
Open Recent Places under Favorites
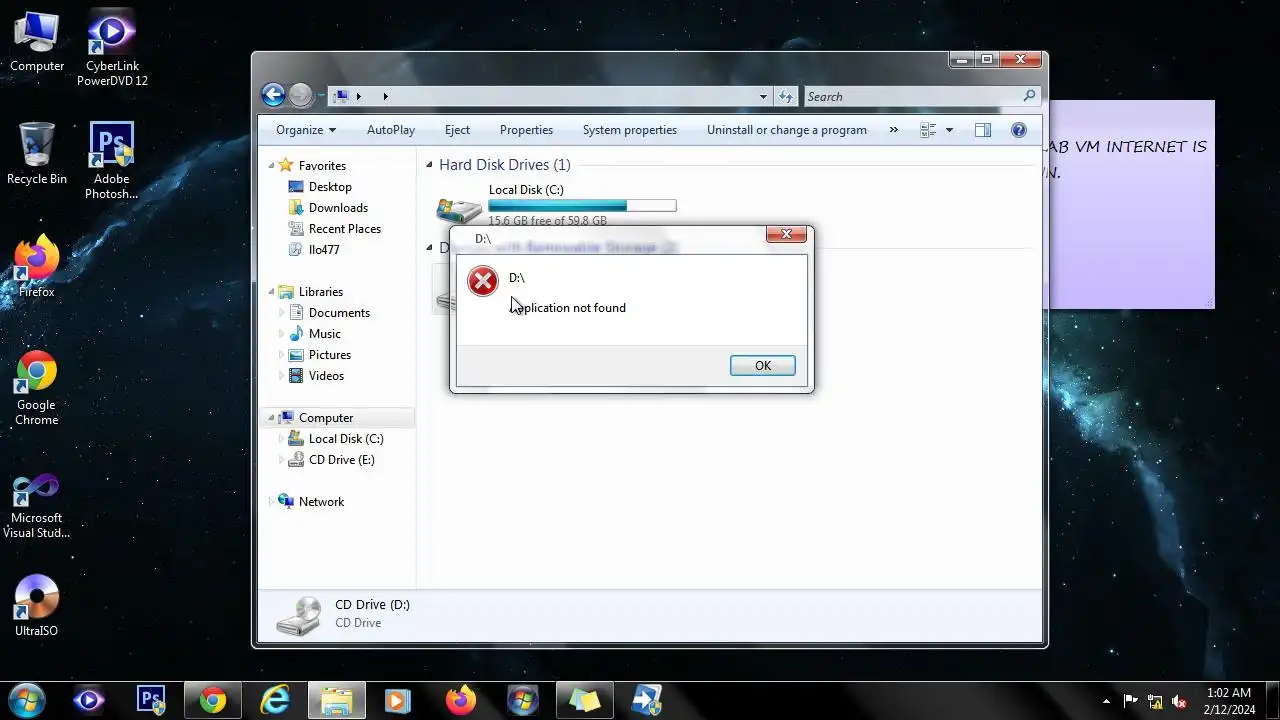(344, 229)
